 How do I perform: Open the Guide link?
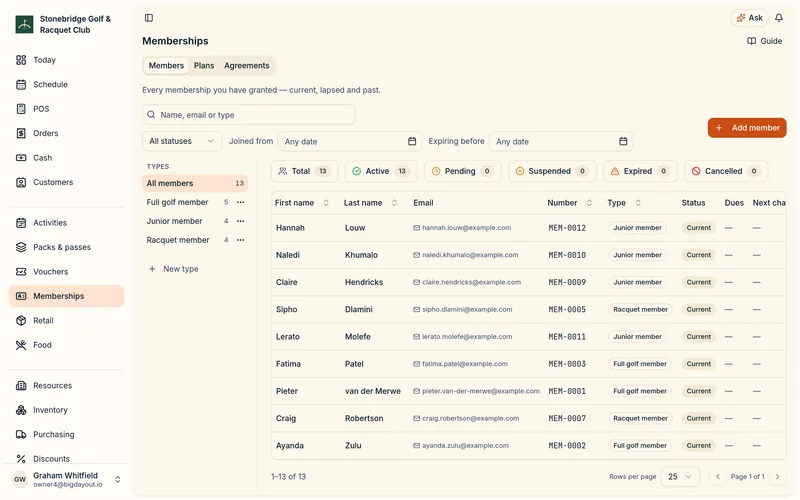pyautogui.click(x=764, y=41)
